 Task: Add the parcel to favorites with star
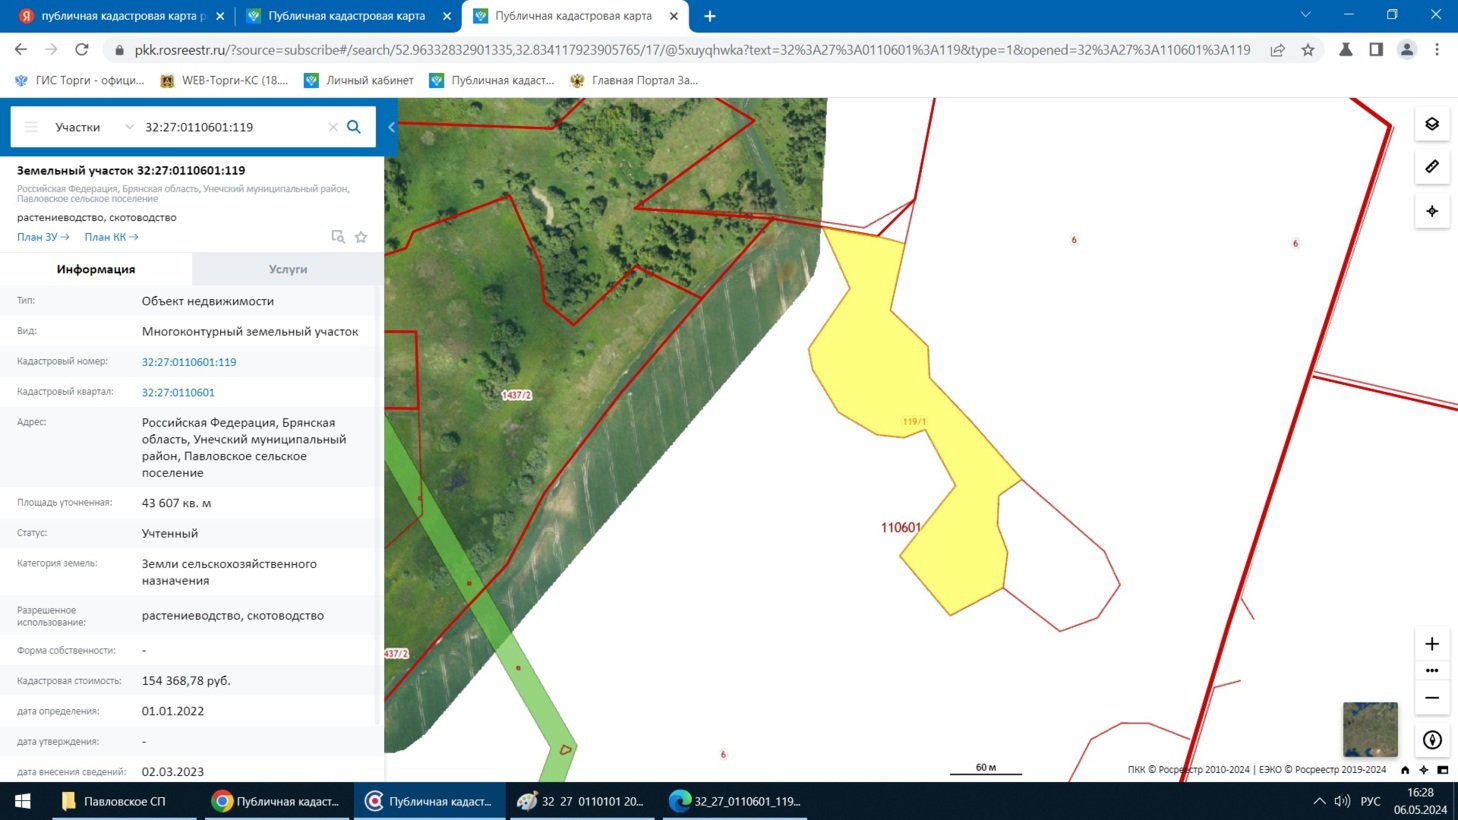point(361,237)
